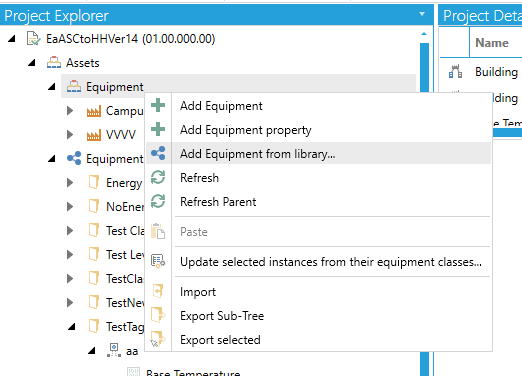The width and height of the screenshot is (522, 376).
Task: Expand the Energy class node
Action: (x=70, y=183)
